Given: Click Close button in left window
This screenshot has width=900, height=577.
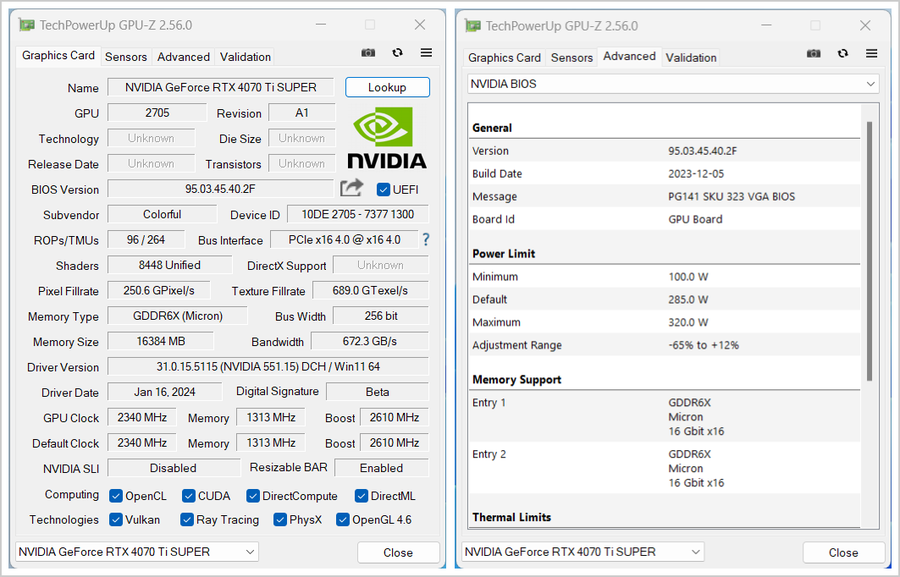Looking at the screenshot, I should (398, 552).
